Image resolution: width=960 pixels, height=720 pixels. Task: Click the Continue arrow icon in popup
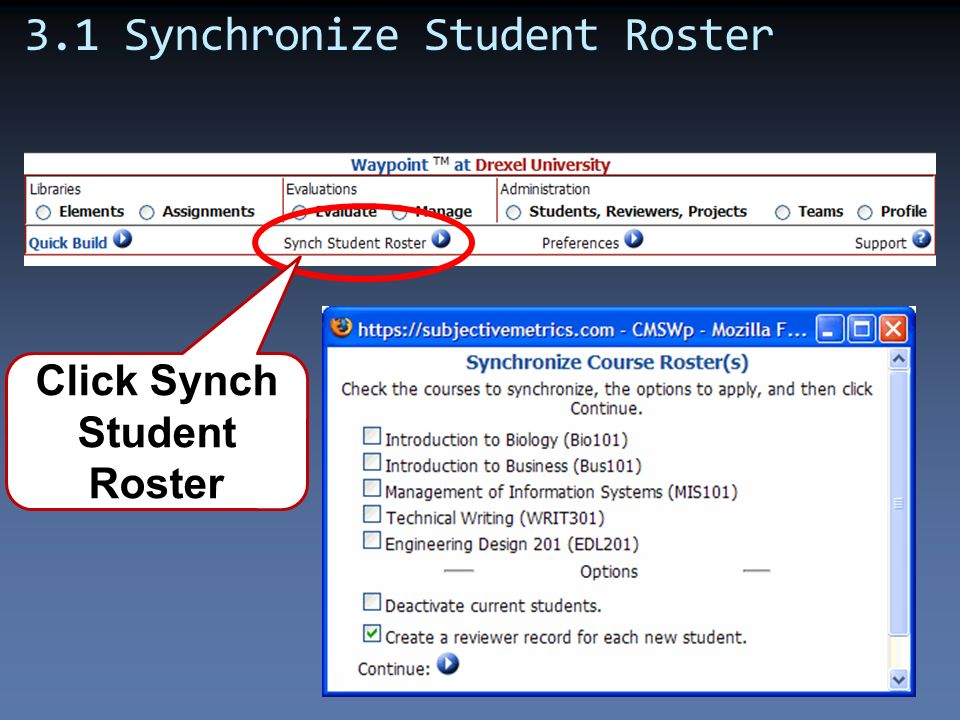[448, 664]
